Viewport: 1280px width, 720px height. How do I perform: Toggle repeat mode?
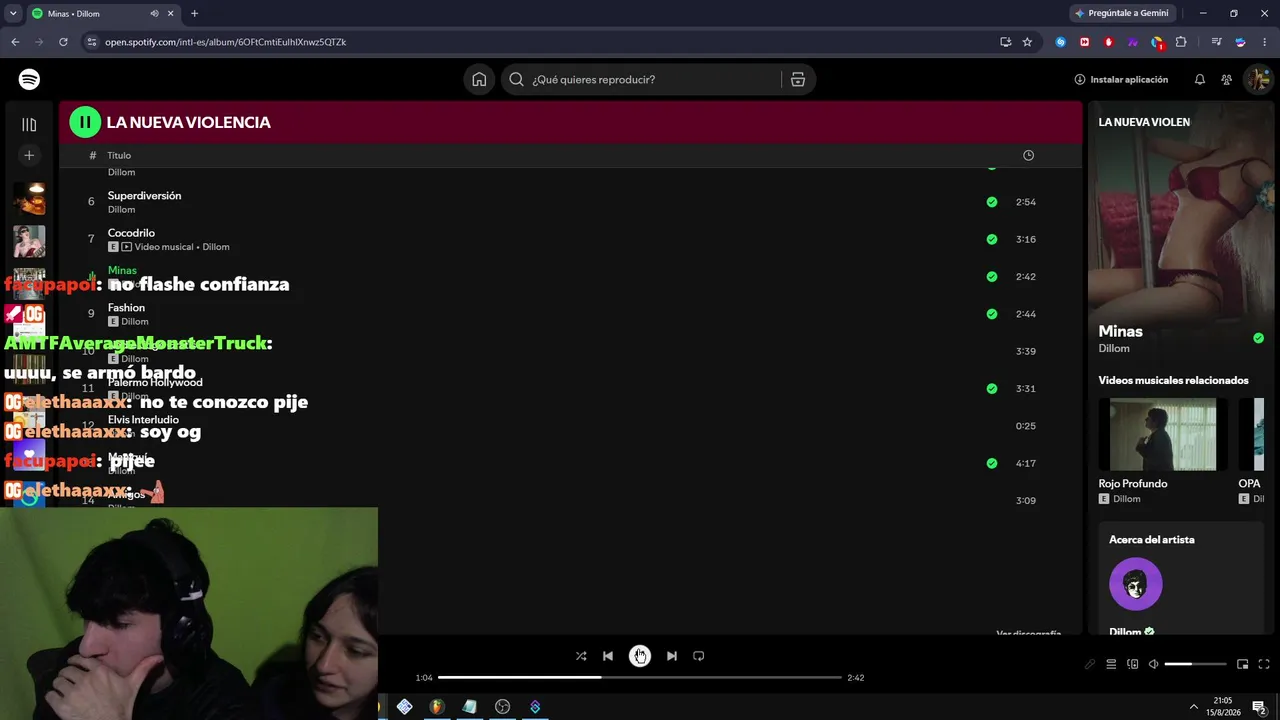[x=699, y=656]
